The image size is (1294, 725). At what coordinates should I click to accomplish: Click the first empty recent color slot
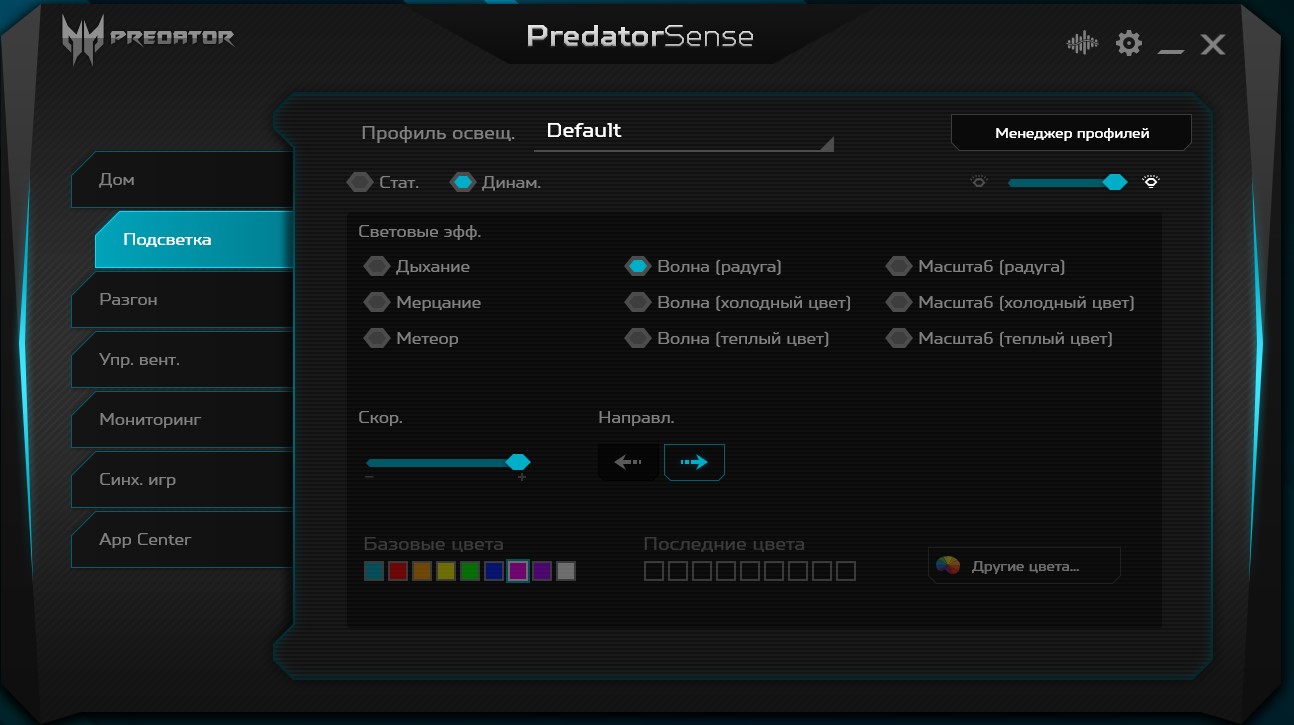pos(654,571)
